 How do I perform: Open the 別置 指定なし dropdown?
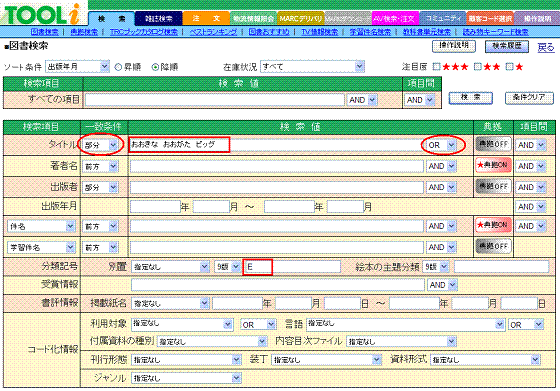click(170, 267)
